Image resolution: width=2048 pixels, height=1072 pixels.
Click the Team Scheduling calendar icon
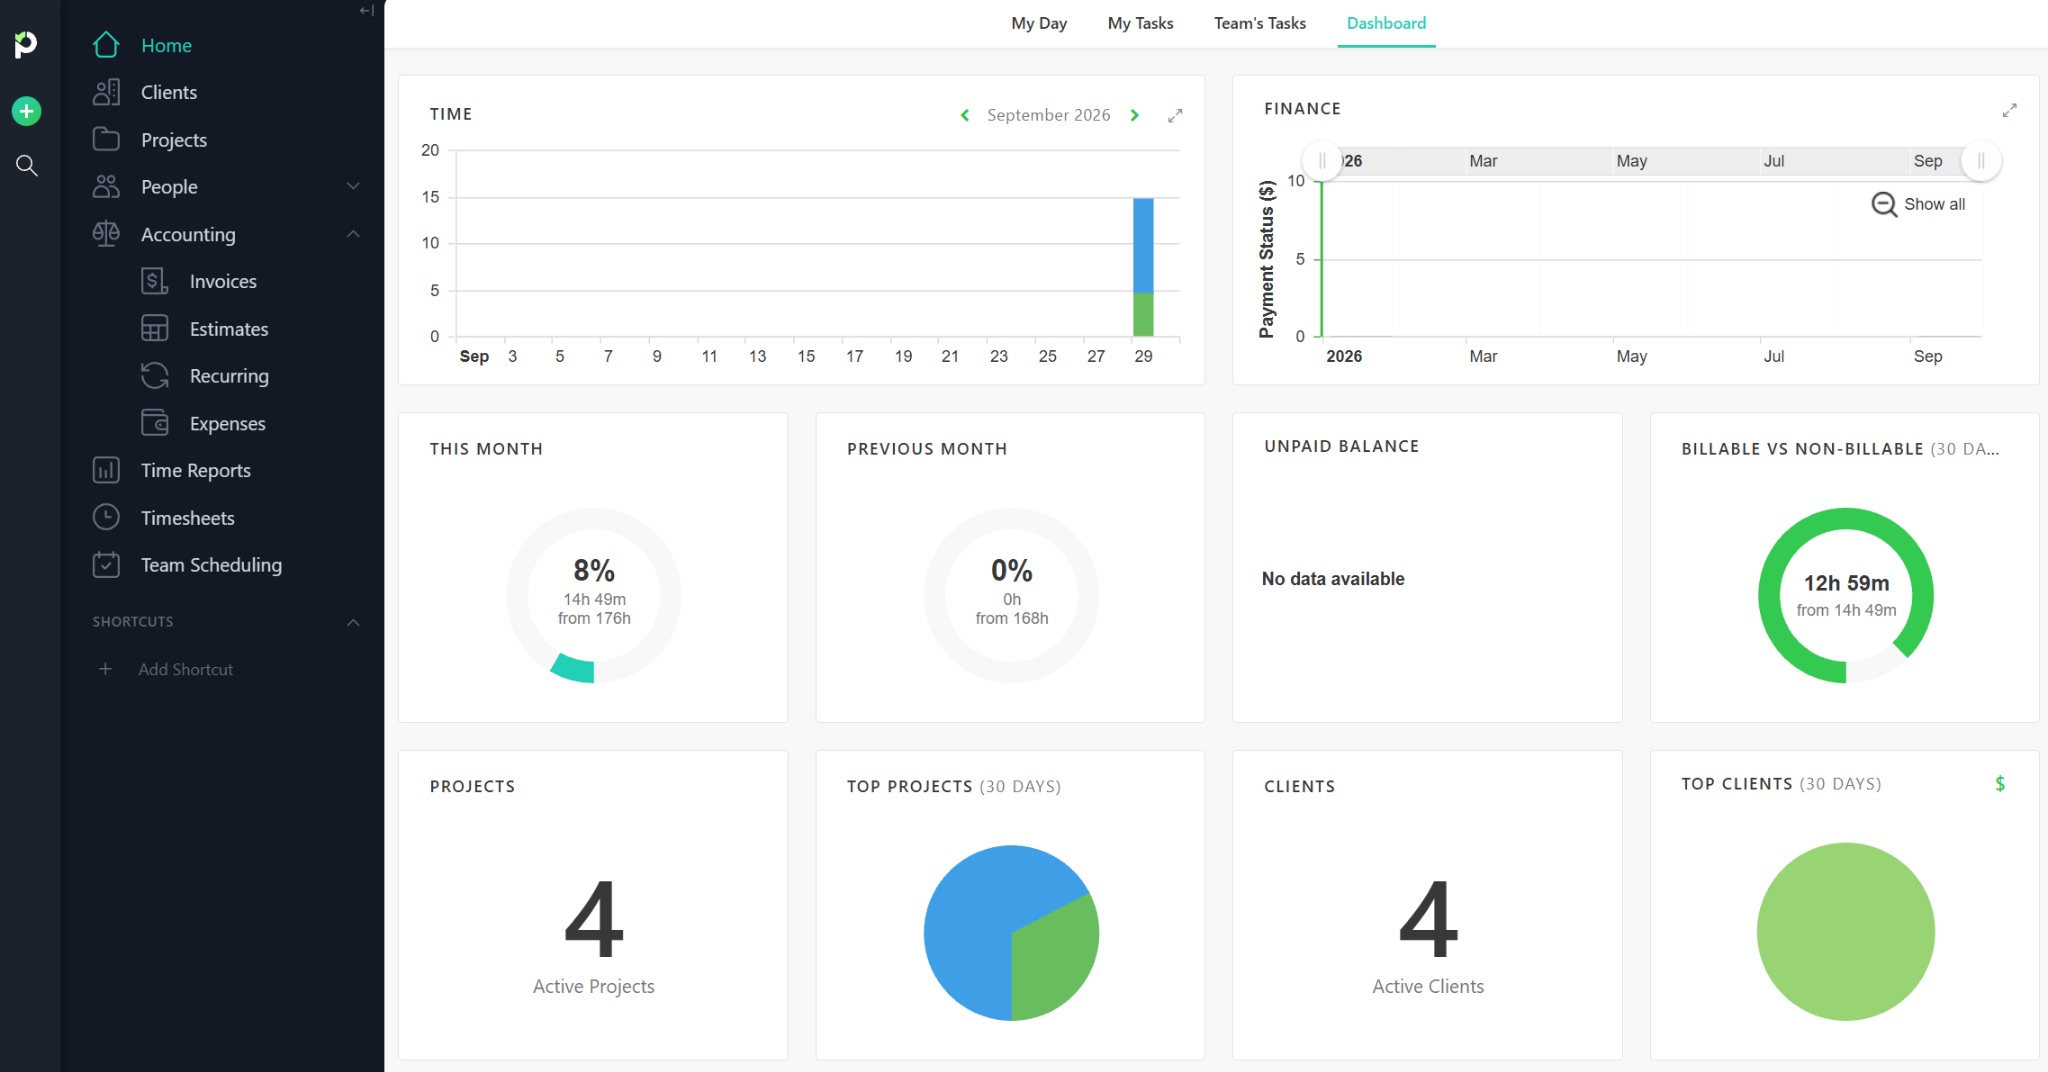pos(106,565)
